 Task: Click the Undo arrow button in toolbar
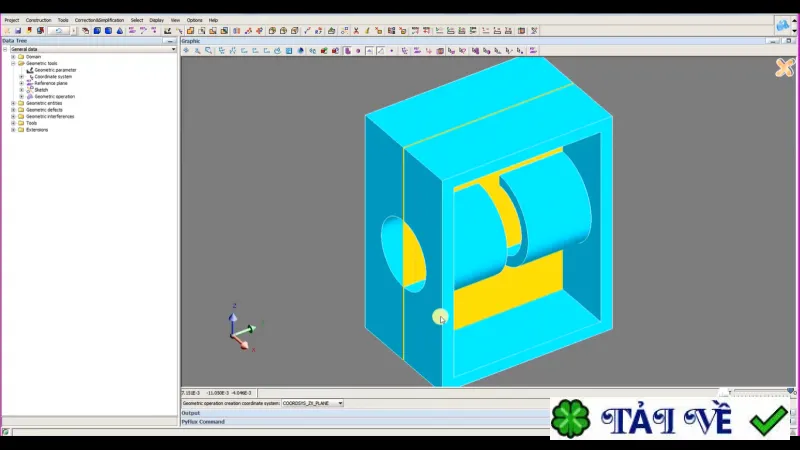click(x=59, y=31)
